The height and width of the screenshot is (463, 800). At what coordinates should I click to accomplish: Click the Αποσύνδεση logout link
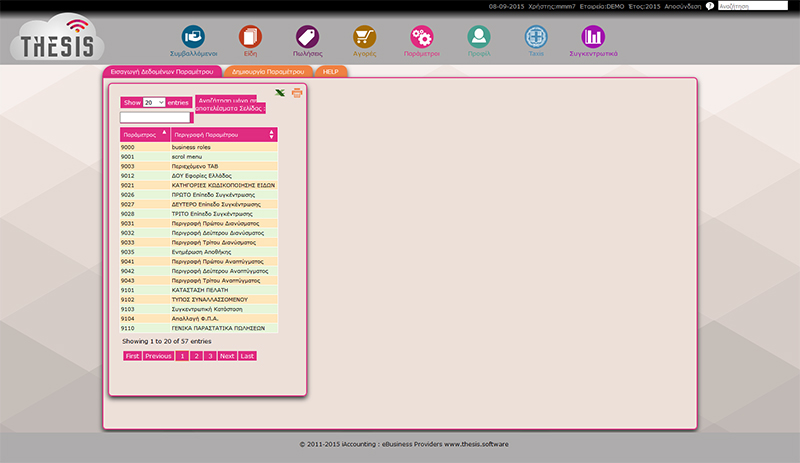[x=682, y=6]
